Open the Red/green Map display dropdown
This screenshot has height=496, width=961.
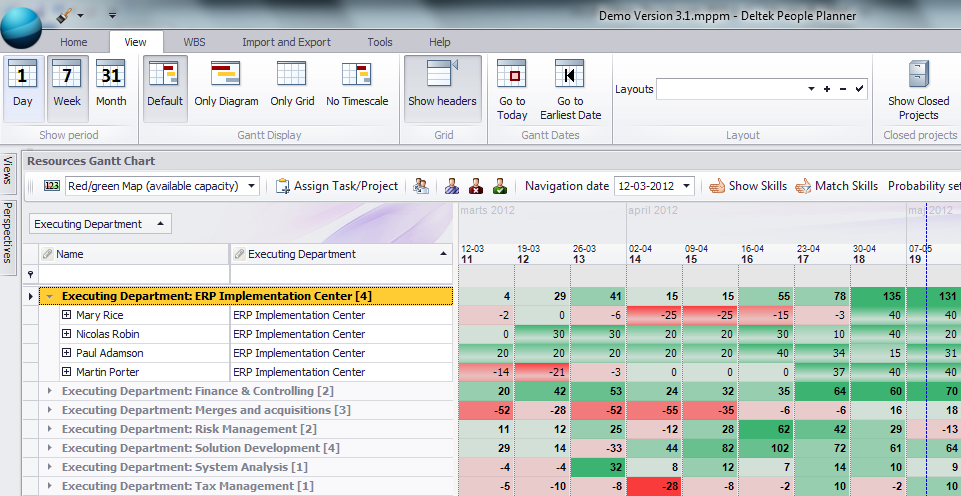[x=251, y=186]
